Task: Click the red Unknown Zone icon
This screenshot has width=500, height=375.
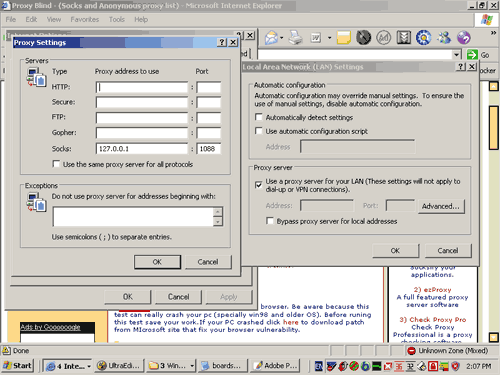Action: coord(411,351)
